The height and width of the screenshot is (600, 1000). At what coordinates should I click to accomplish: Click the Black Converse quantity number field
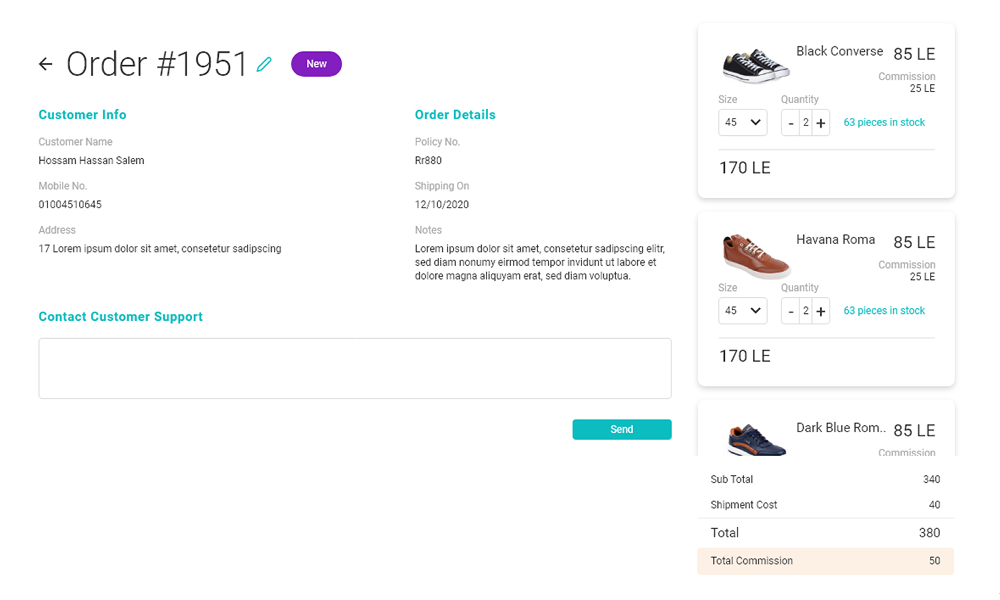805,123
